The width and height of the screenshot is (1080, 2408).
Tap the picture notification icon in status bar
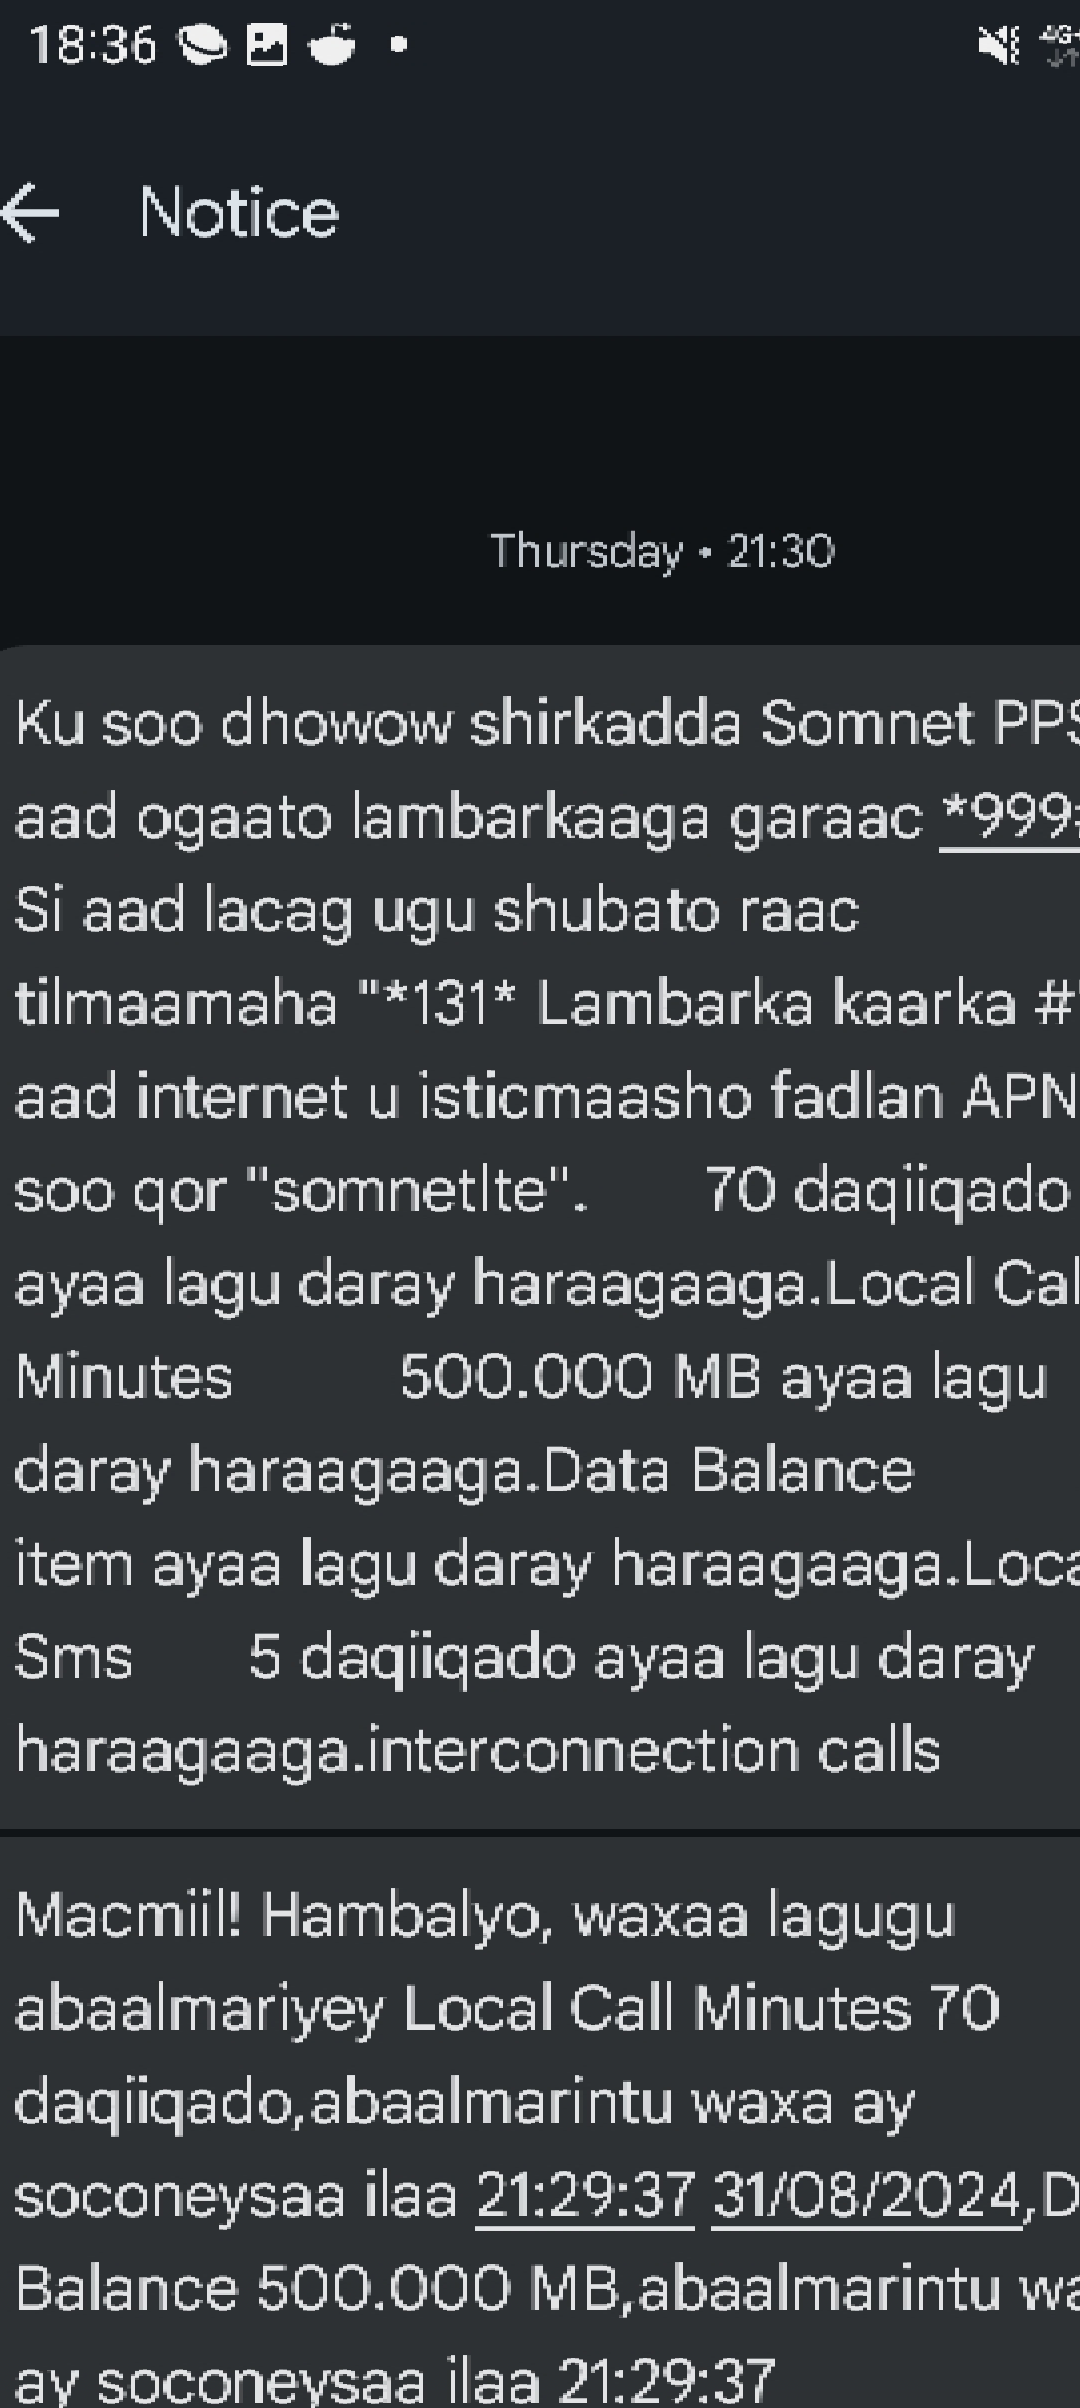(x=267, y=46)
